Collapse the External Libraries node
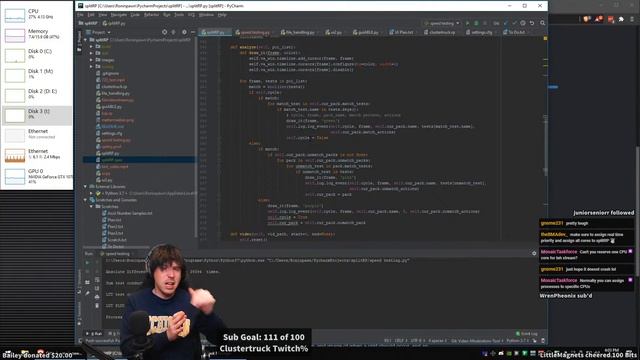640x360 pixels. [86, 187]
